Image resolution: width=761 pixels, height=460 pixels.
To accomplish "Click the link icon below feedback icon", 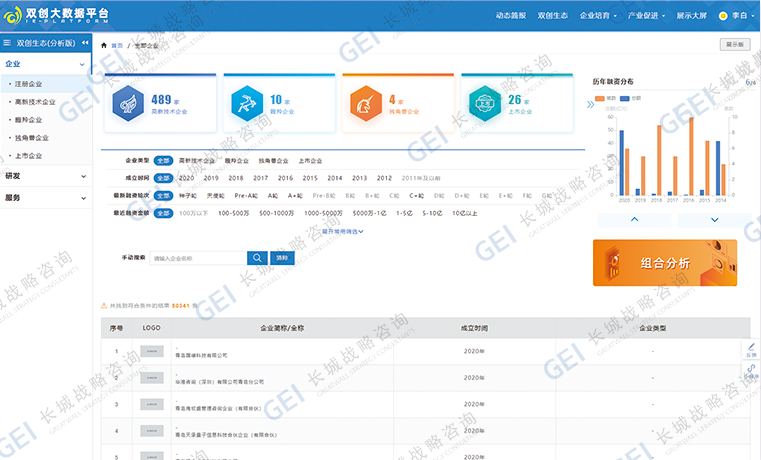I will coord(751,369).
